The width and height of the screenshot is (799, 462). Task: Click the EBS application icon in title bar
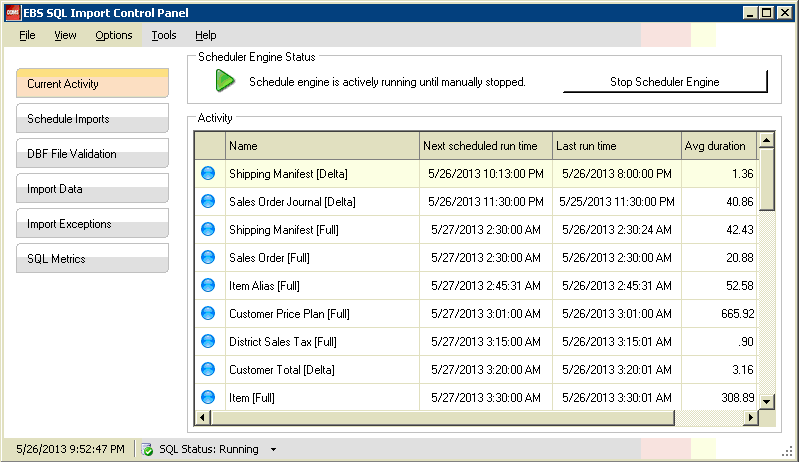coord(13,13)
